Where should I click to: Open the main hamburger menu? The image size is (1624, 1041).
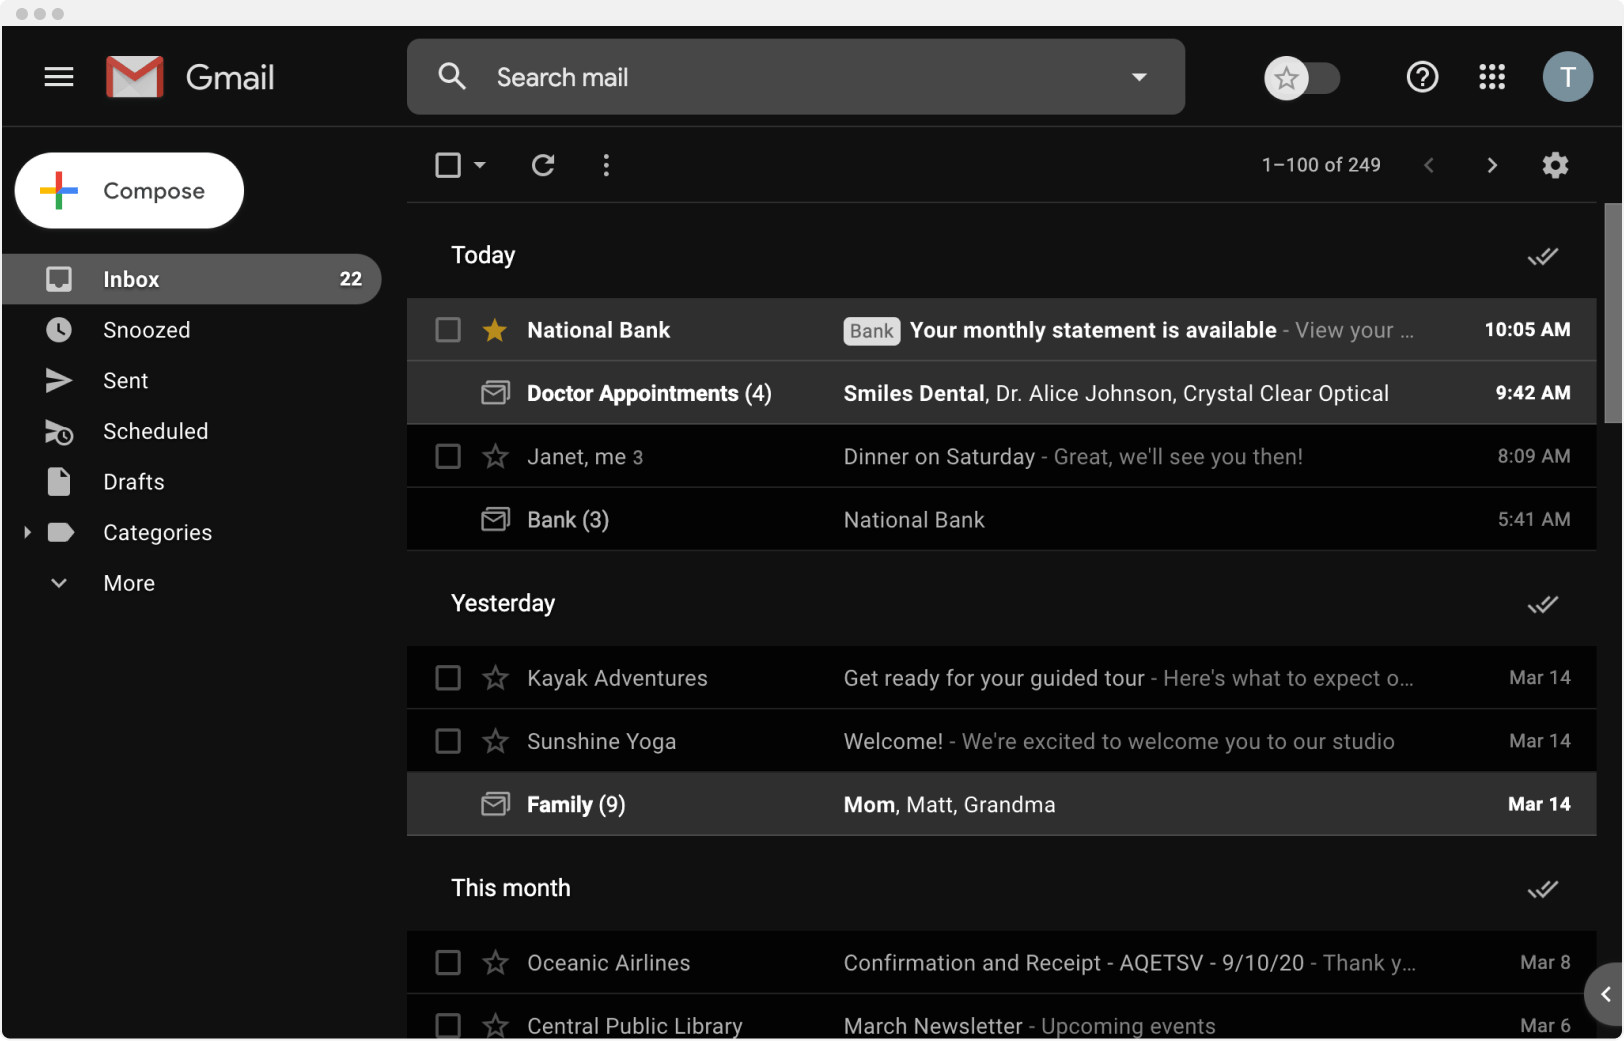click(x=58, y=77)
